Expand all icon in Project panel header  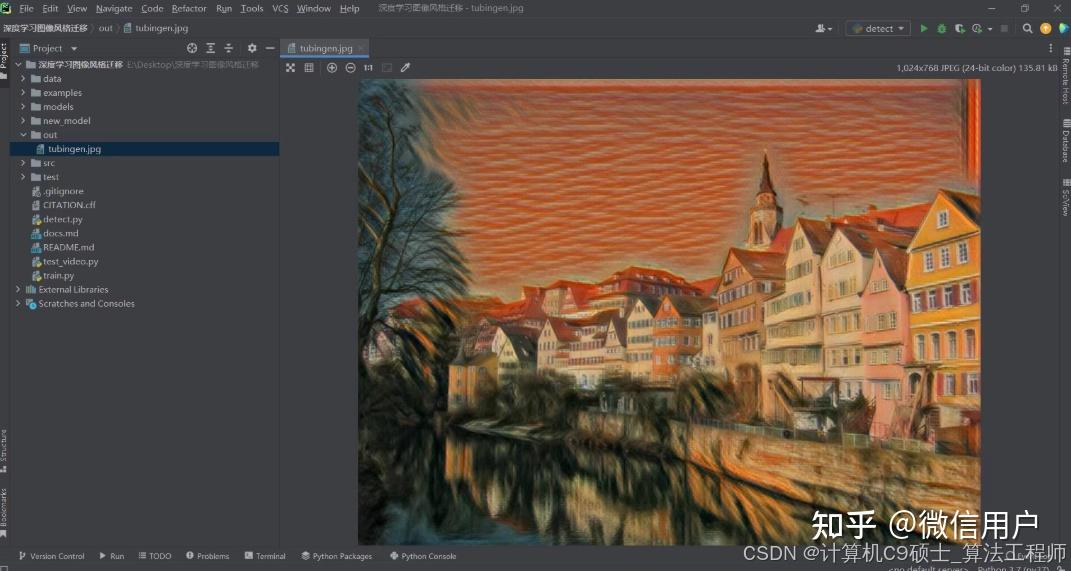[210, 48]
